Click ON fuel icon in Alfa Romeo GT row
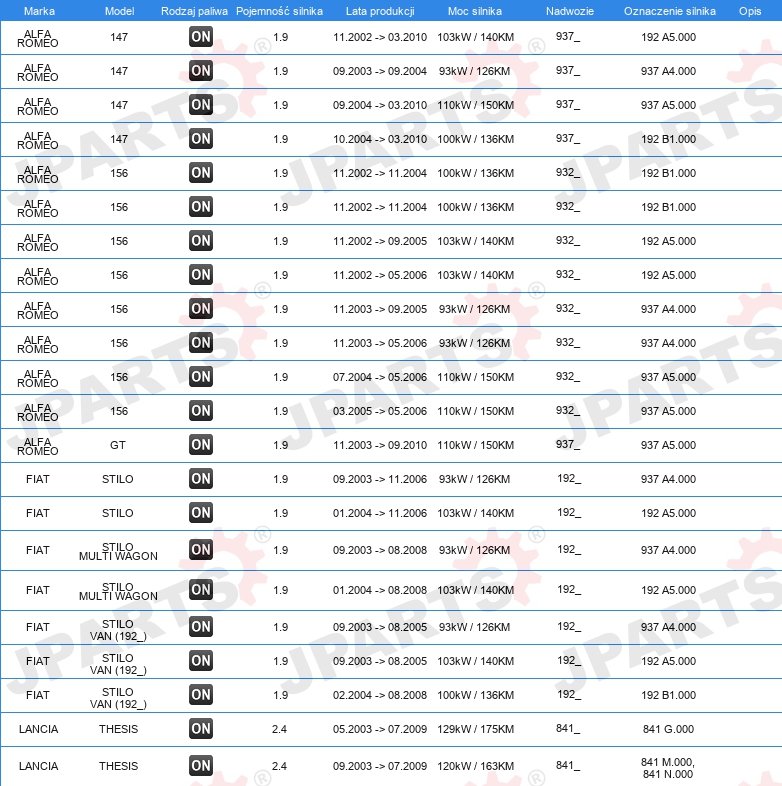Image resolution: width=782 pixels, height=786 pixels. point(201,445)
